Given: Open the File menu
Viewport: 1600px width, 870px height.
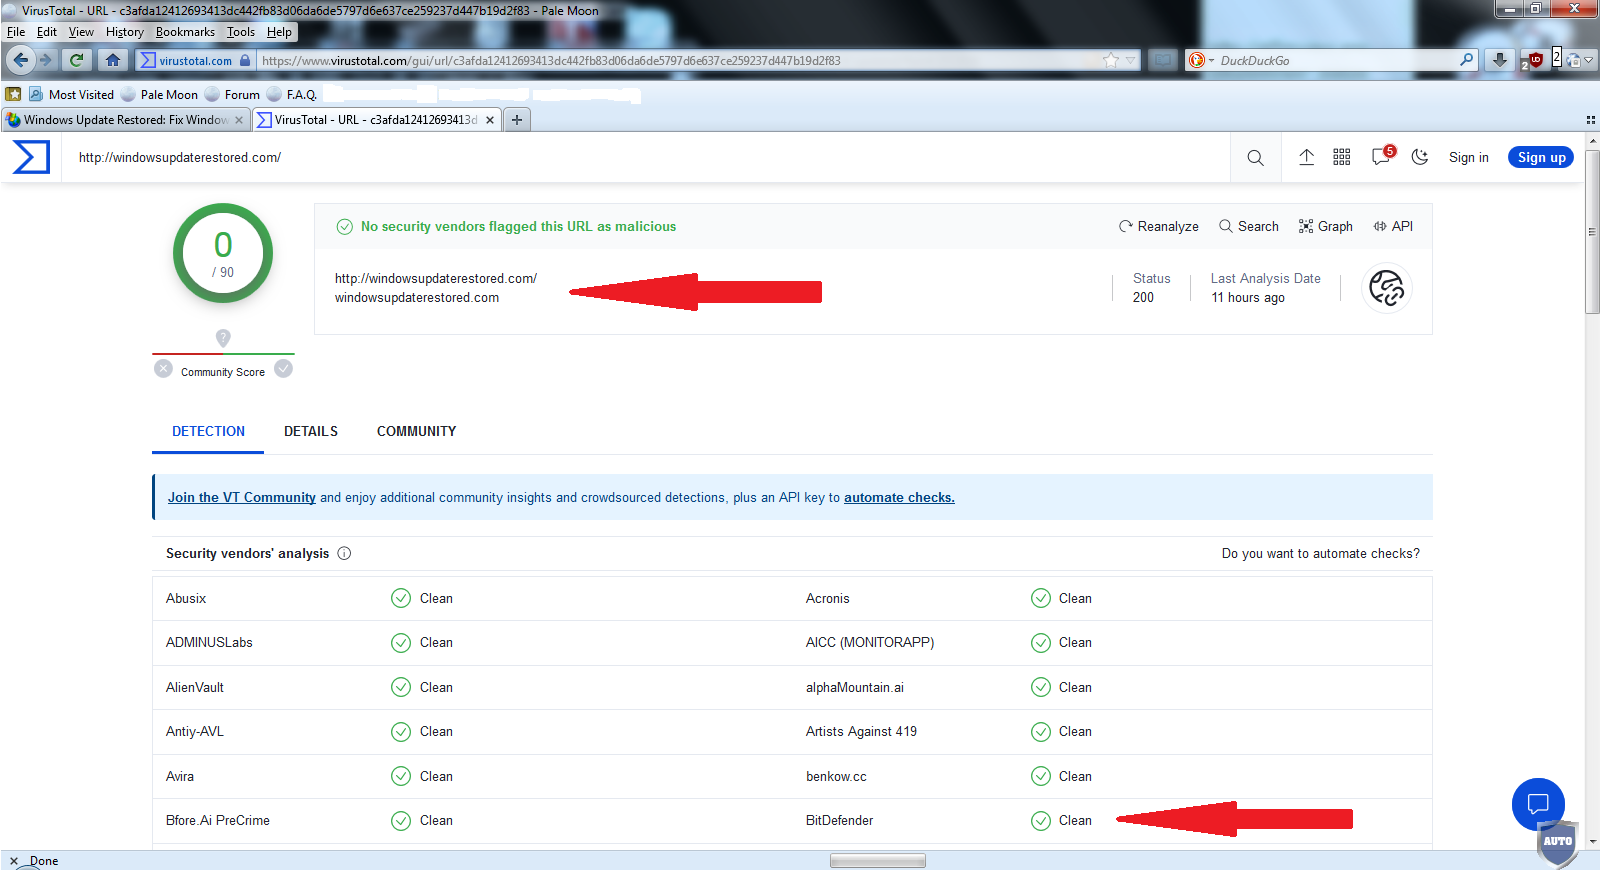Looking at the screenshot, I should tap(16, 32).
